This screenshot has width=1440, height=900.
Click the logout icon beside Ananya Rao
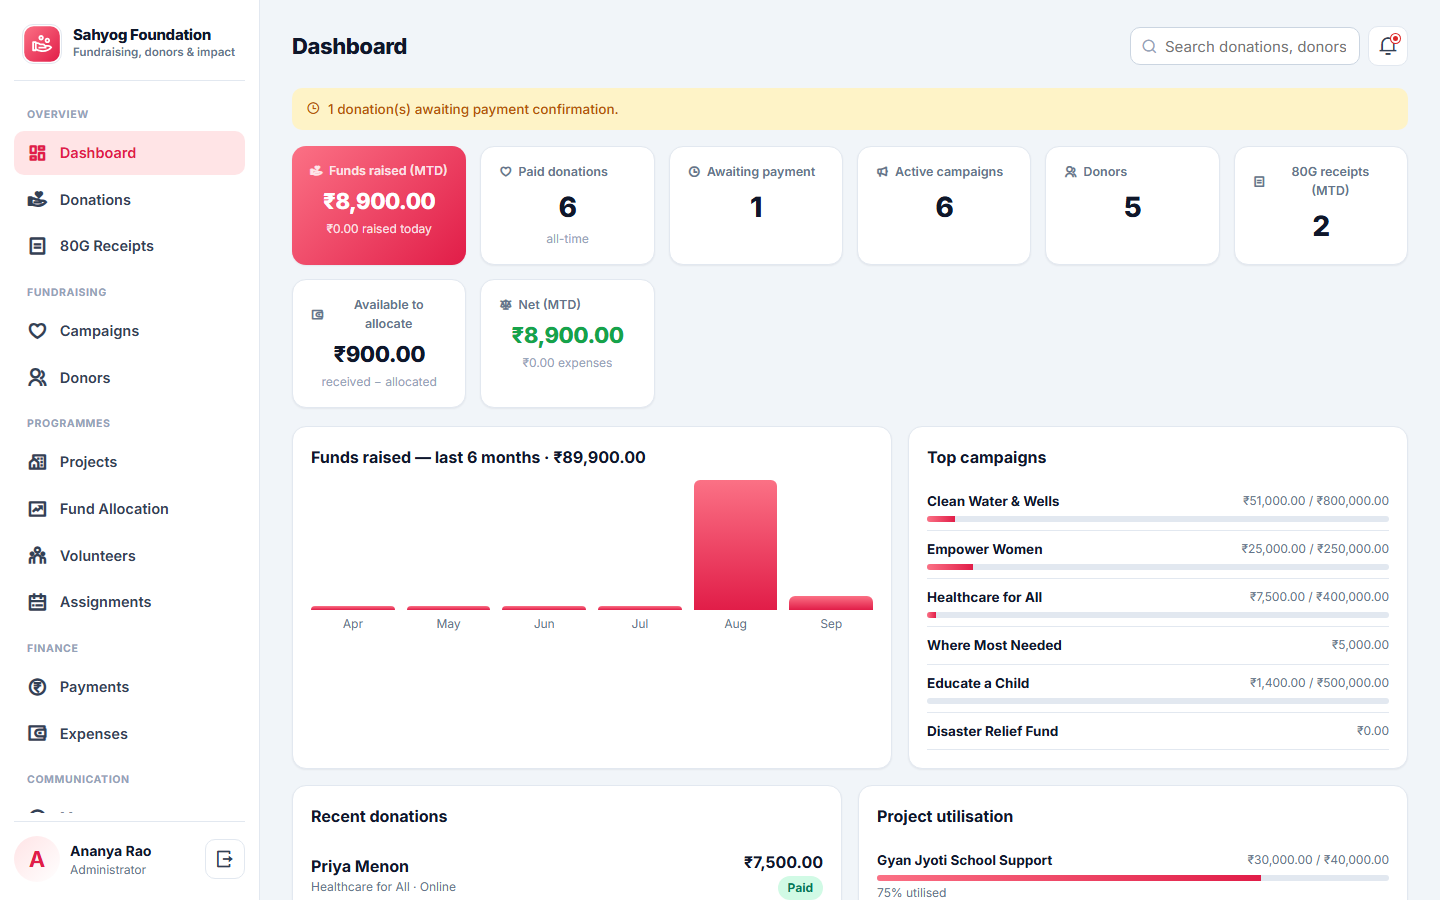(225, 859)
